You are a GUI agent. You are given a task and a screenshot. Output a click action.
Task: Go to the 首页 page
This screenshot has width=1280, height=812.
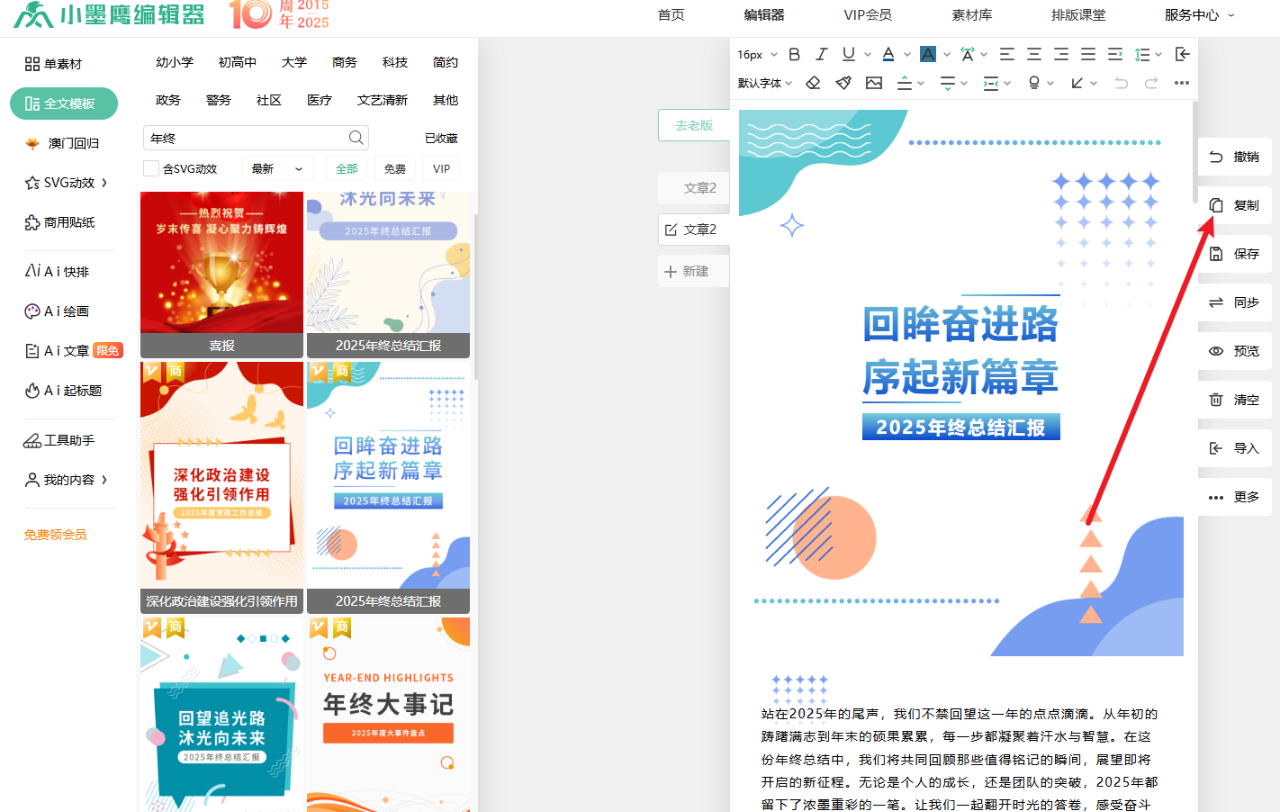point(671,15)
